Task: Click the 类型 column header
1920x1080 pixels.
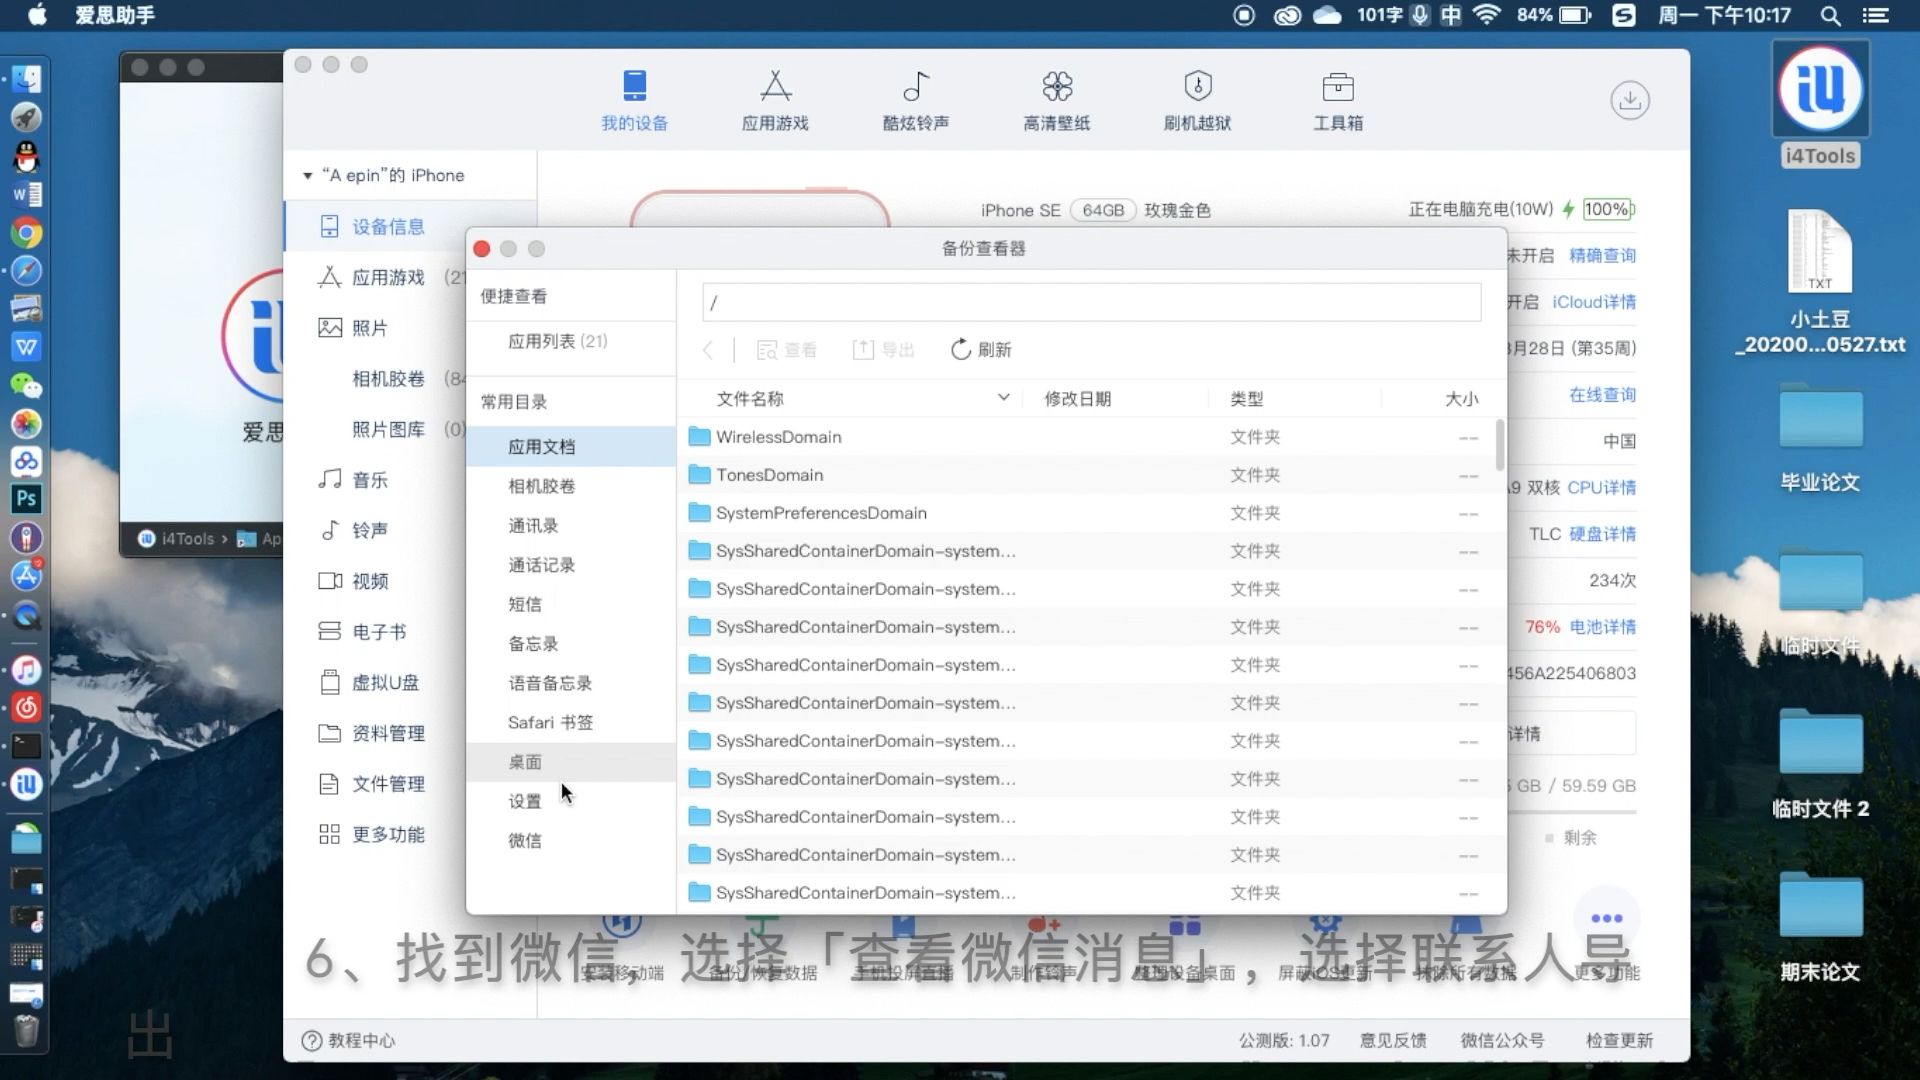Action: click(1247, 399)
